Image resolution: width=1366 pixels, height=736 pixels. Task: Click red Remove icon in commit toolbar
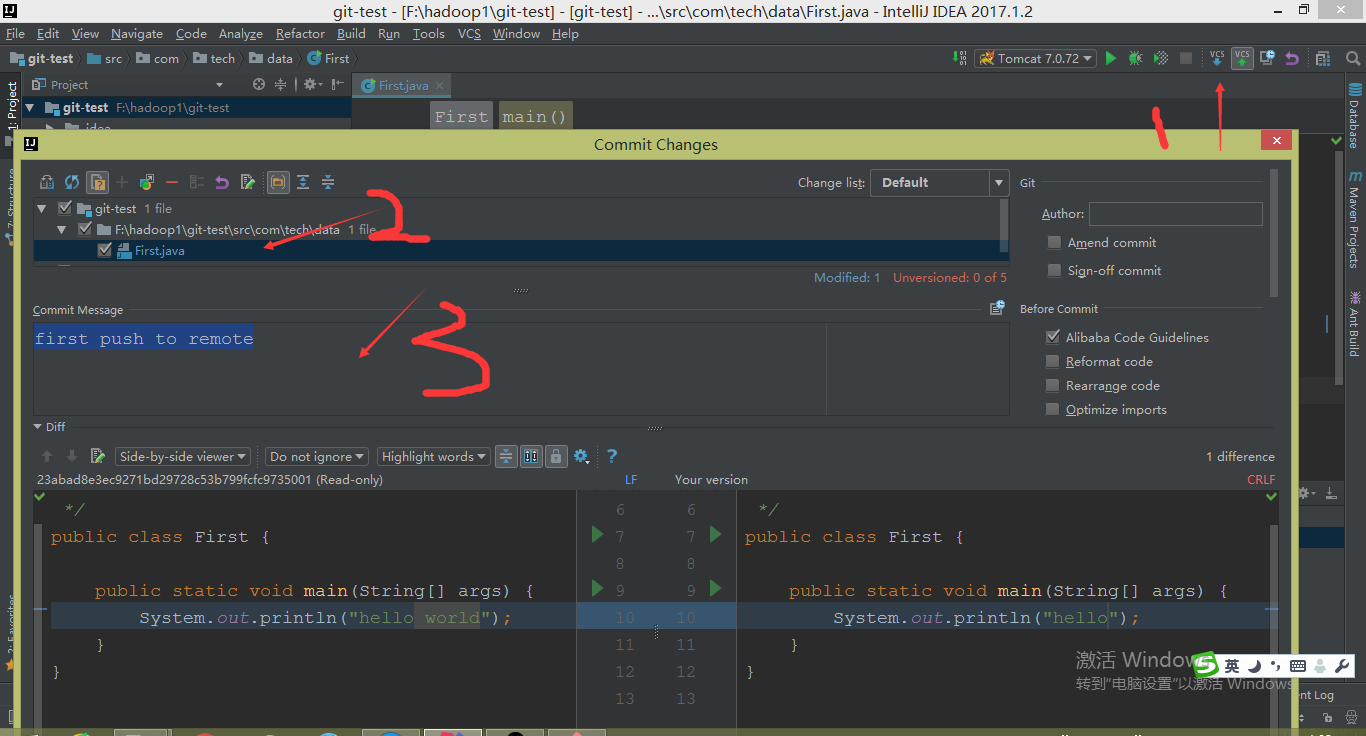[172, 182]
